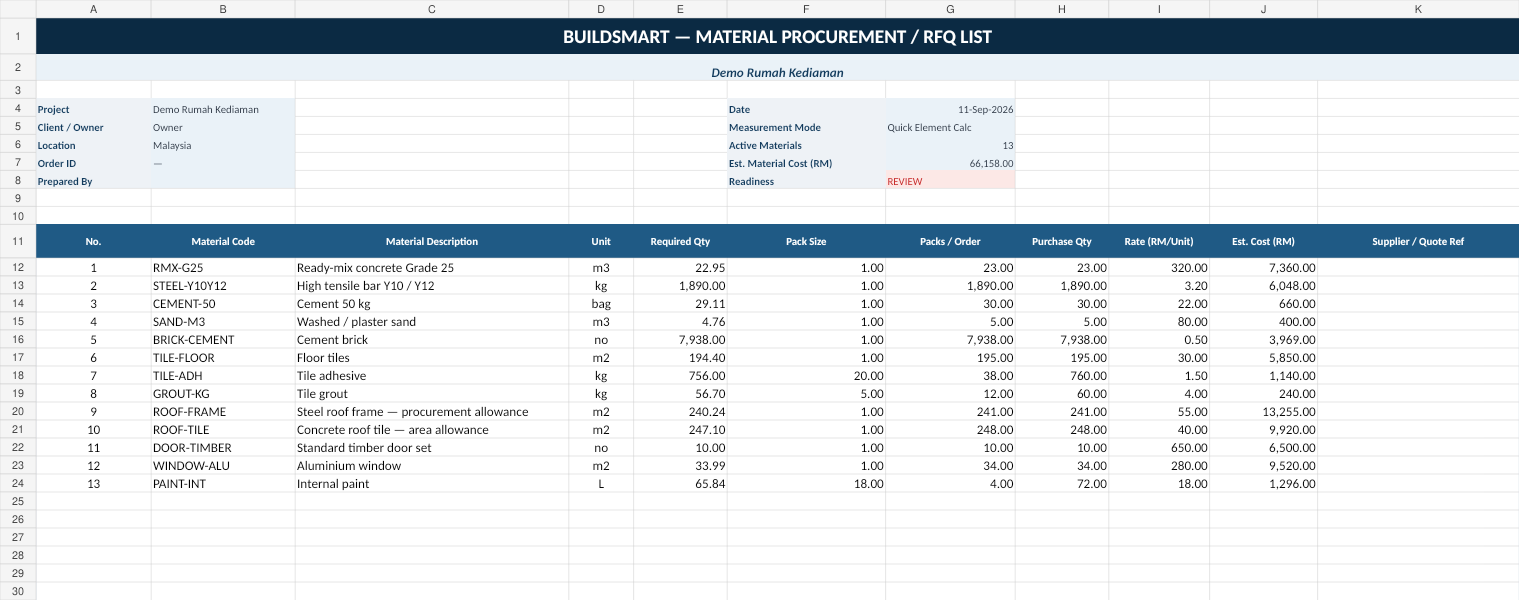Click the required qty '7,938.00' cell

click(x=680, y=340)
